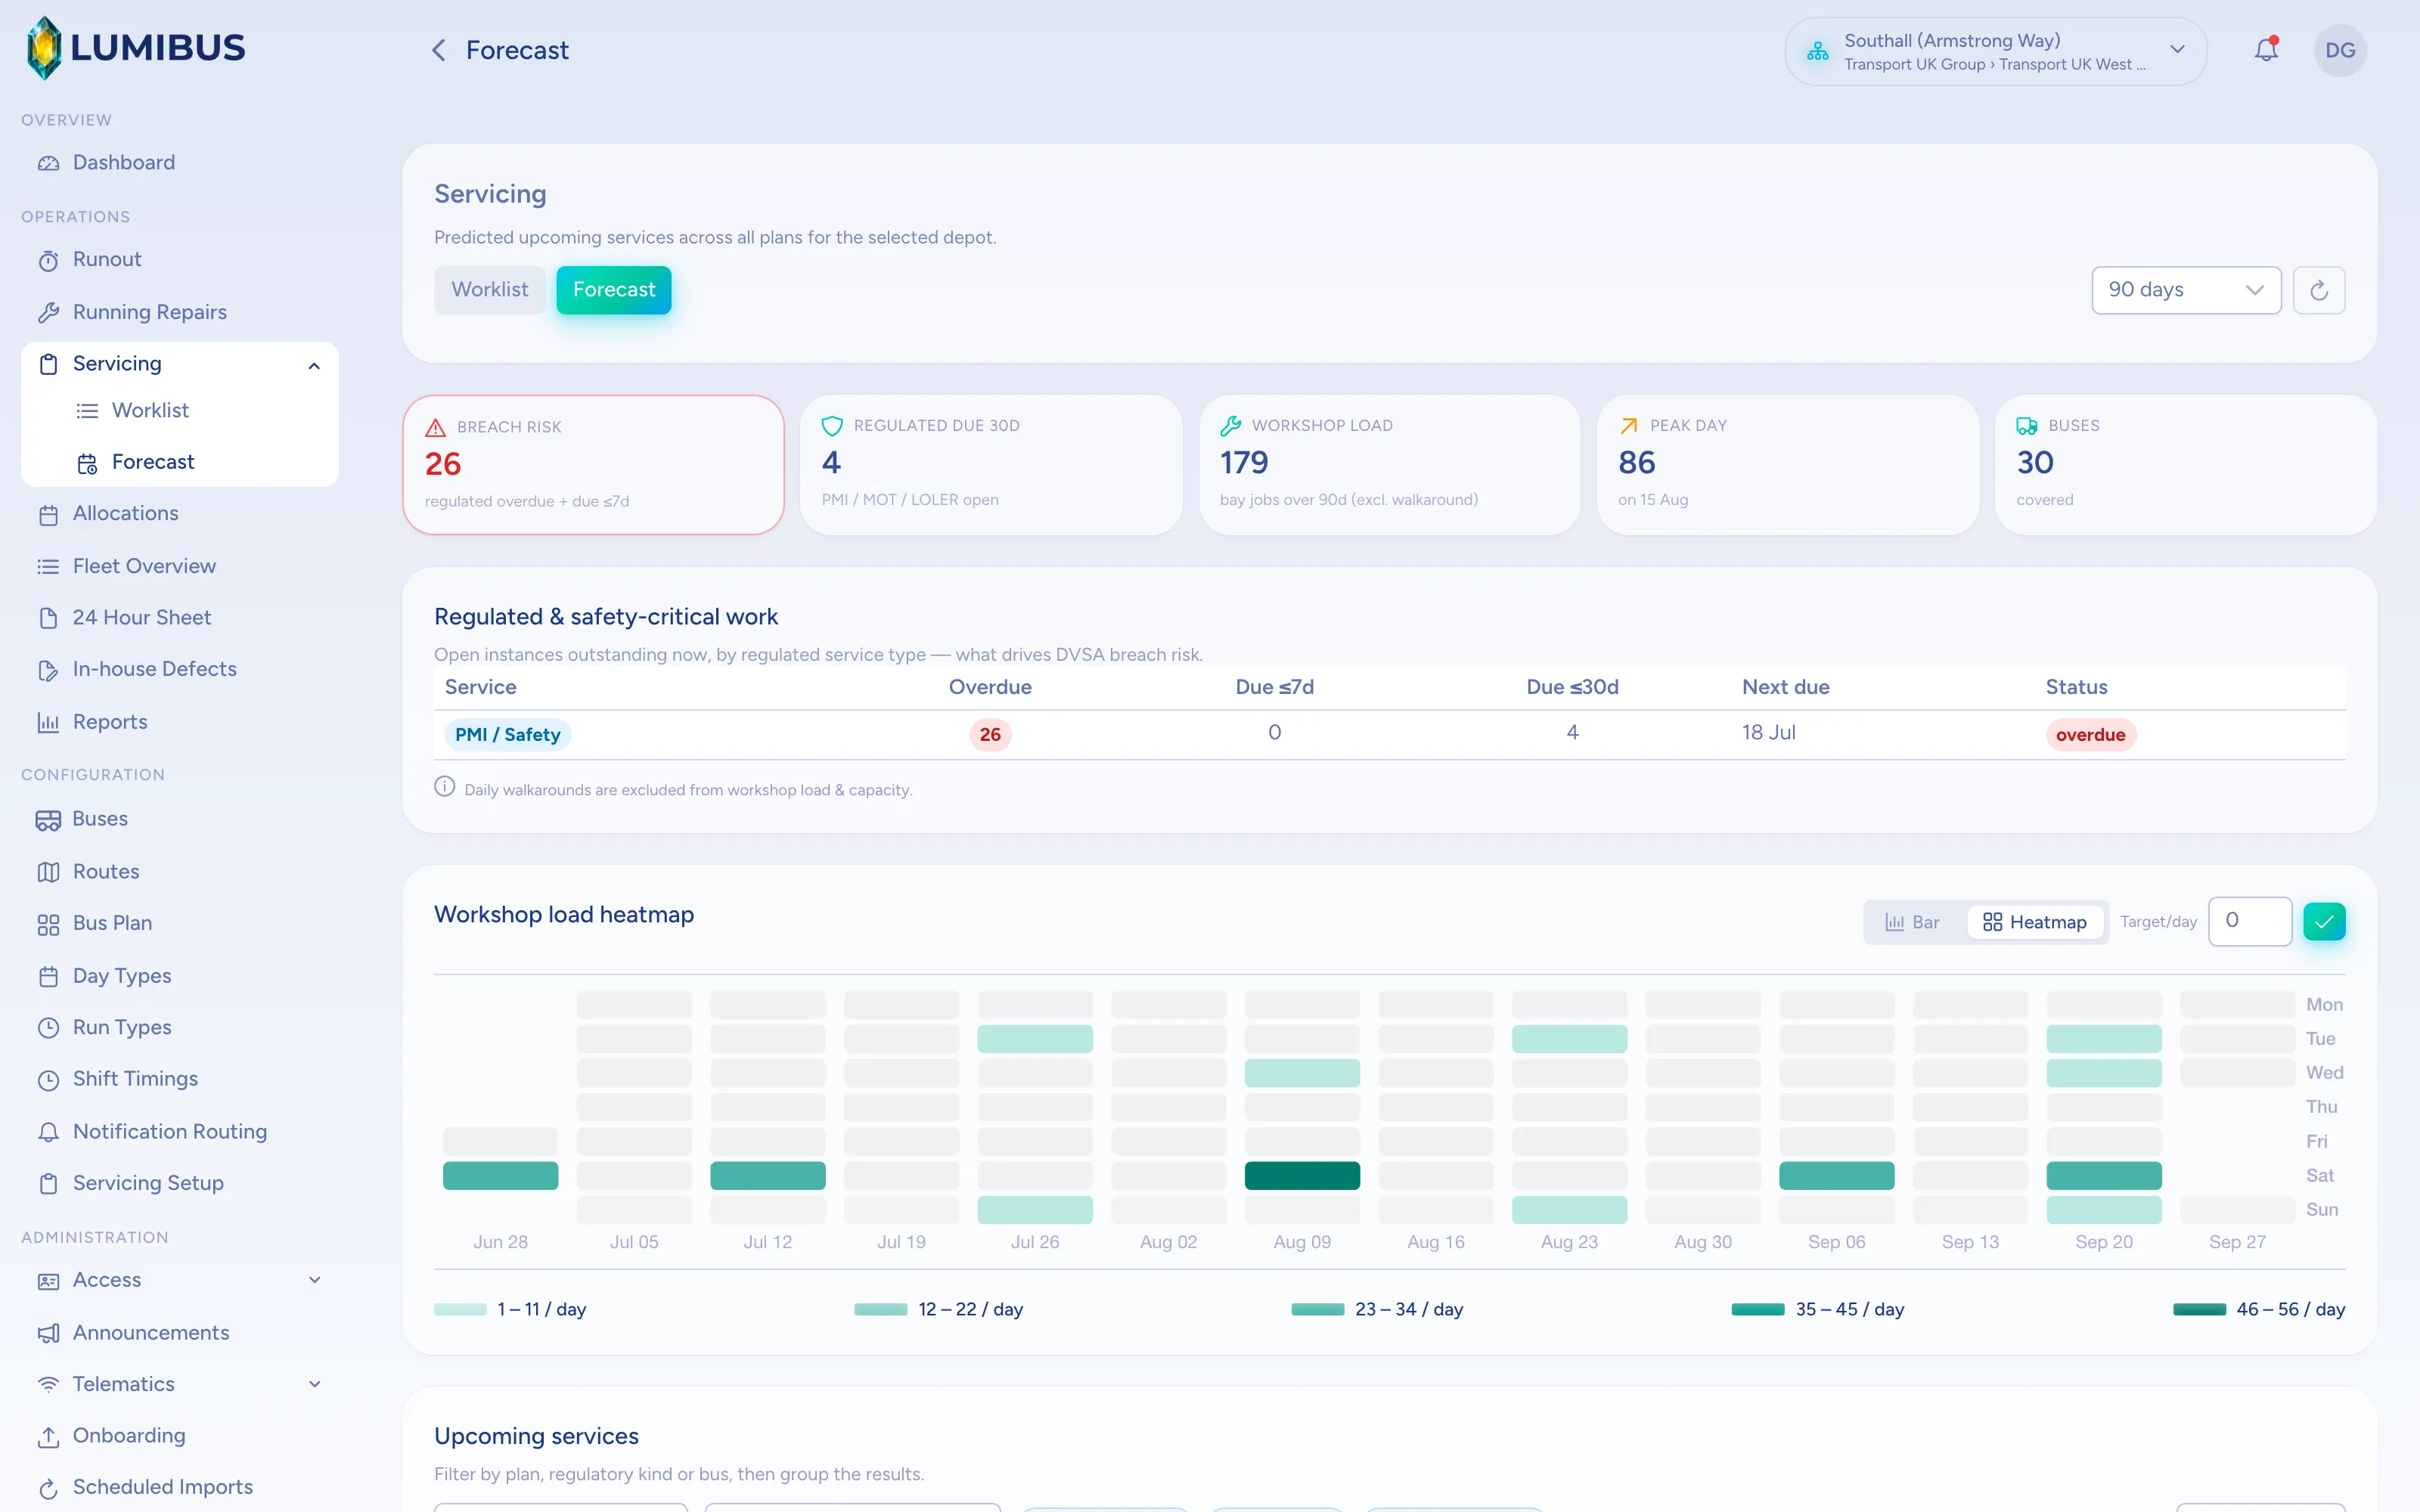Collapse the Servicing sidebar section

pyautogui.click(x=314, y=365)
